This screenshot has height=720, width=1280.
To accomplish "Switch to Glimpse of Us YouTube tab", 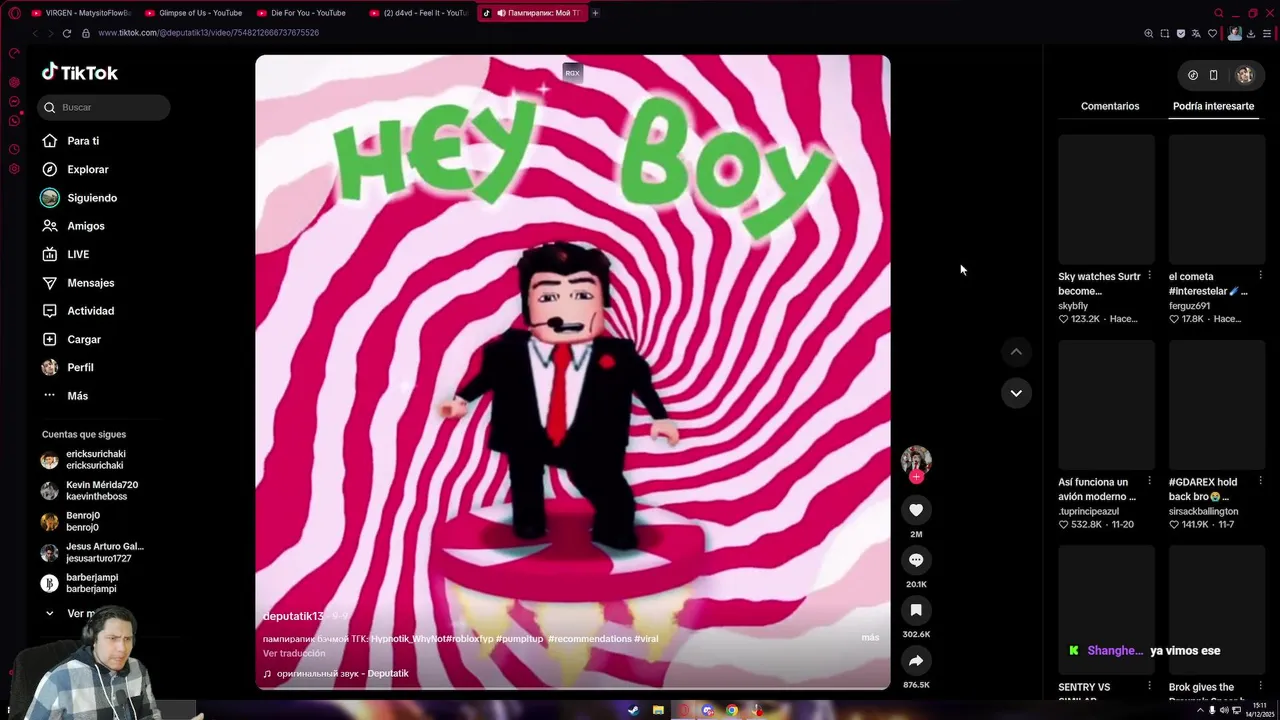I will point(193,13).
